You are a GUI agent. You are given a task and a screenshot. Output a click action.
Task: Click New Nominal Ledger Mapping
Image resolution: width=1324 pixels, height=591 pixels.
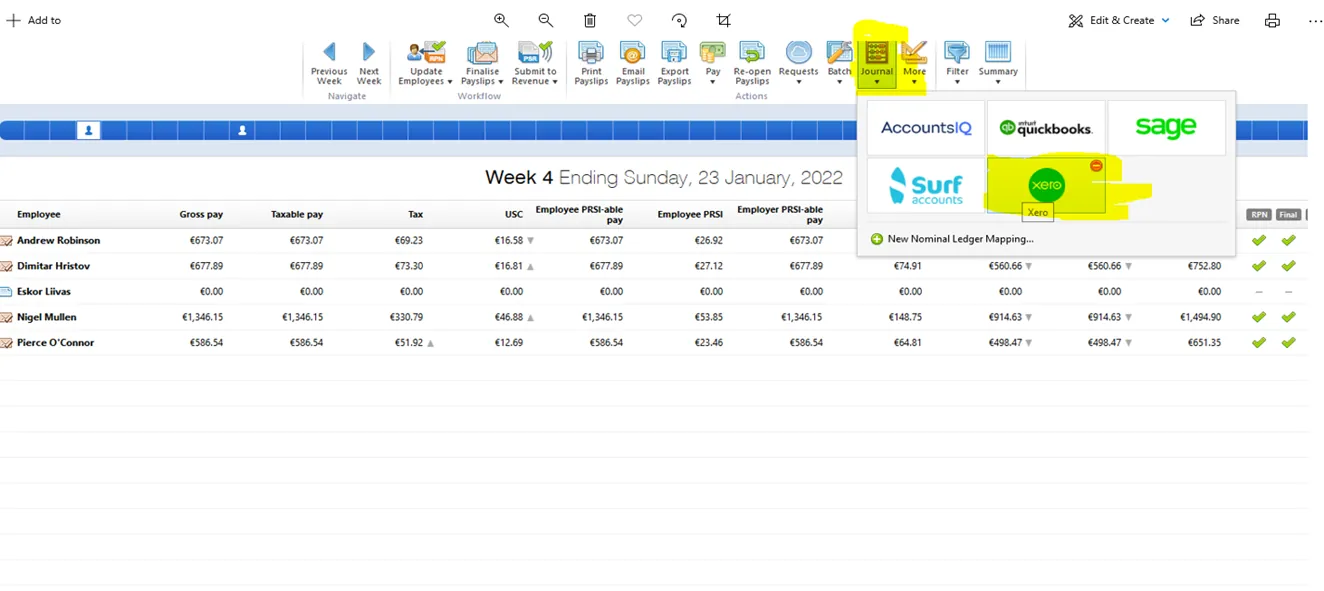tap(952, 239)
